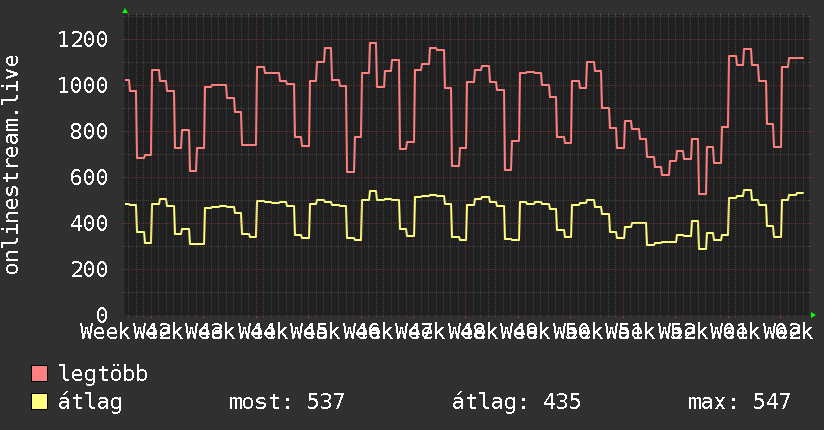Click the y-axis label 200
This screenshot has height=430, width=824.
[x=89, y=269]
